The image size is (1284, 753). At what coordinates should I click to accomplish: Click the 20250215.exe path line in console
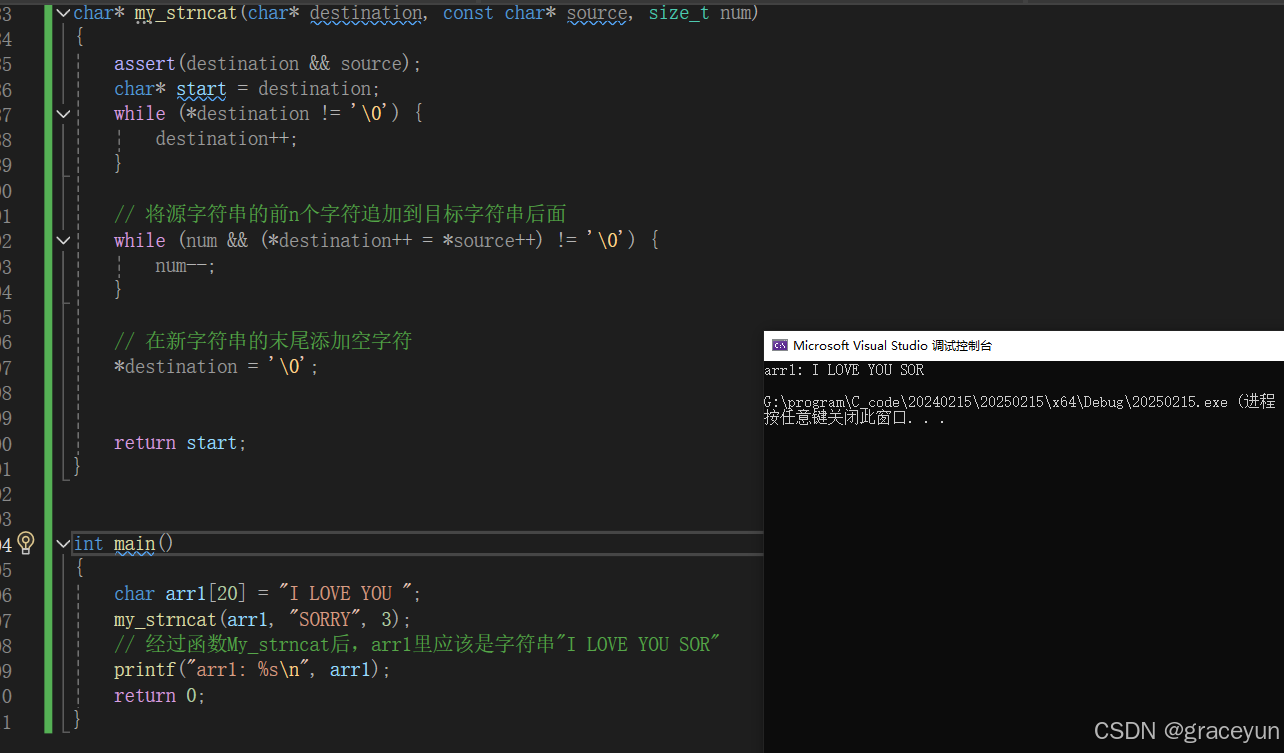1020,402
